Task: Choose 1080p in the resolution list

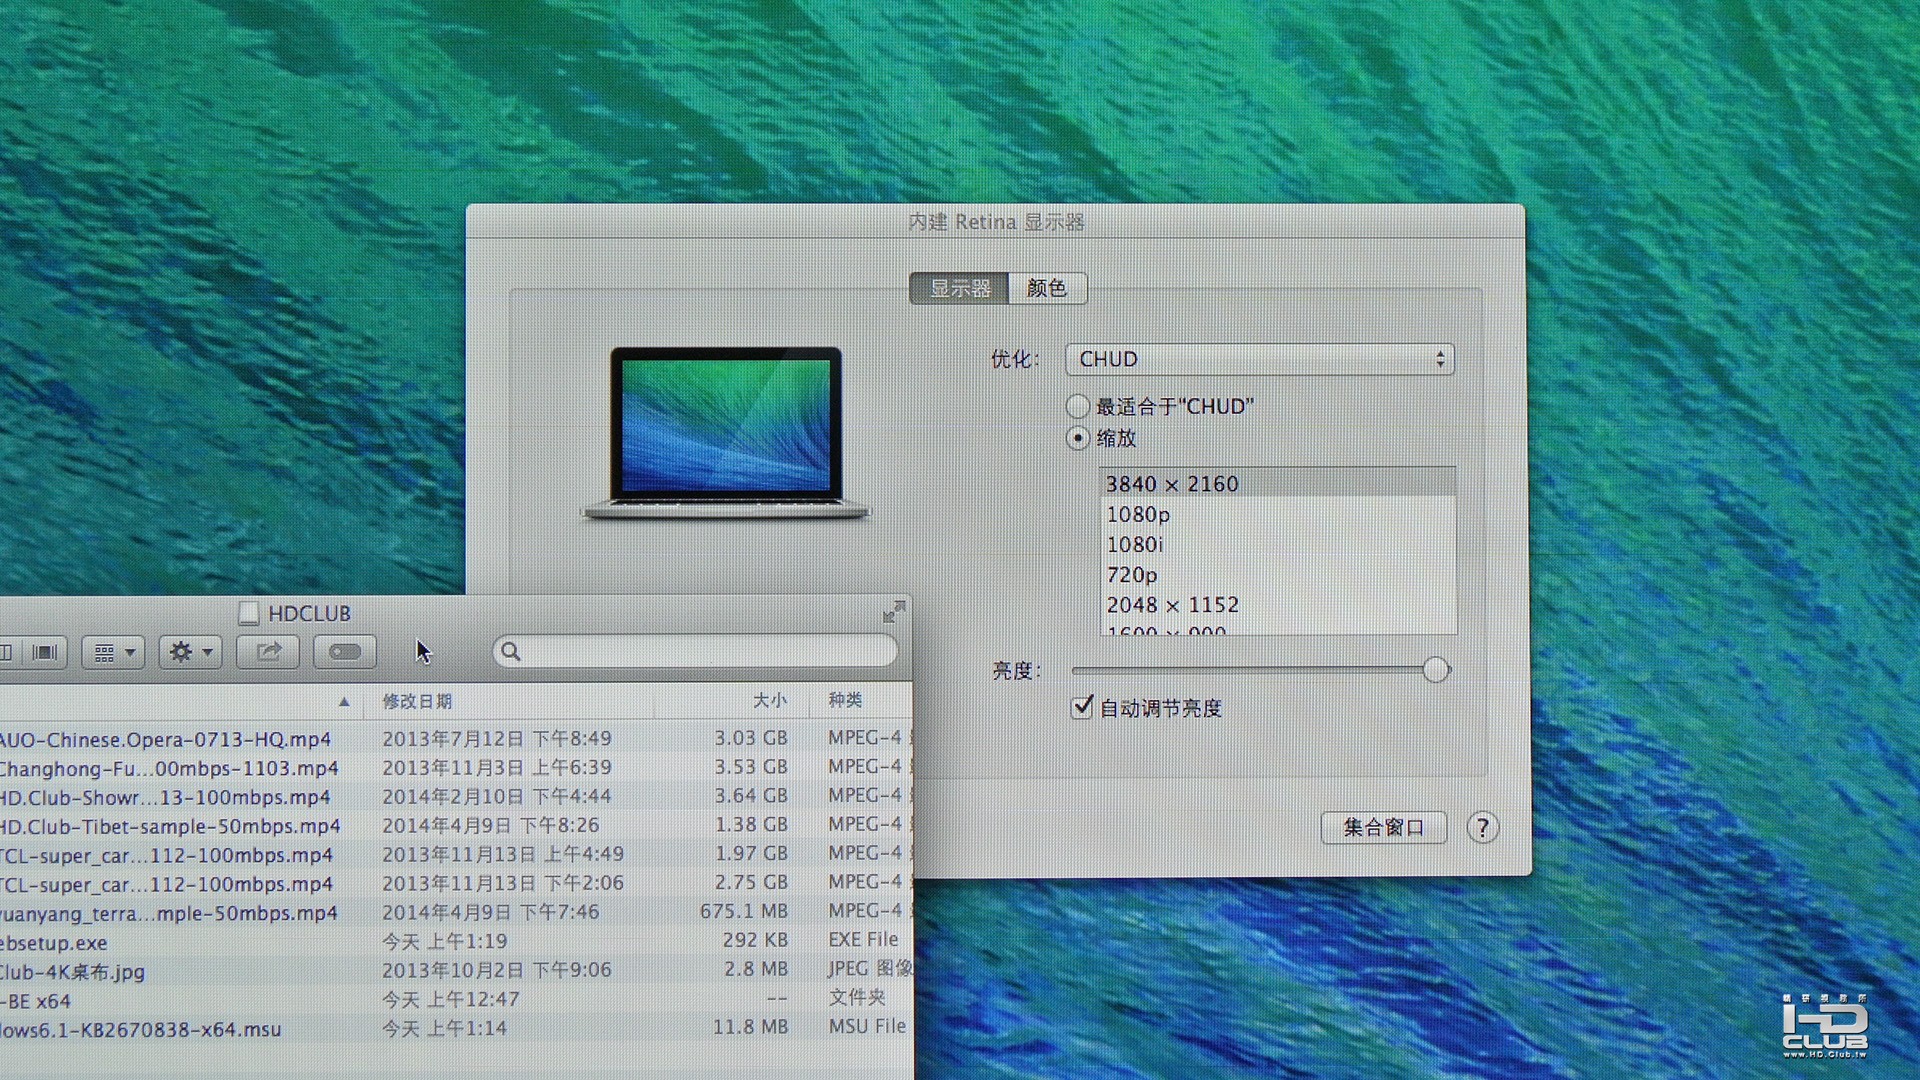Action: click(1138, 514)
